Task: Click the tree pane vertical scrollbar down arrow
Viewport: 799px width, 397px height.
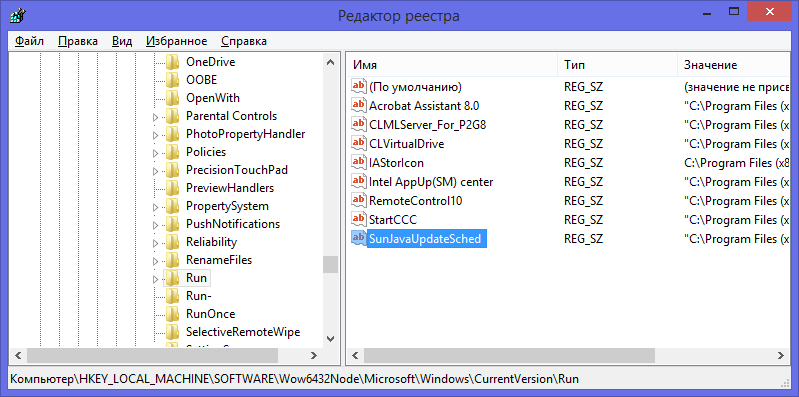Action: 330,338
